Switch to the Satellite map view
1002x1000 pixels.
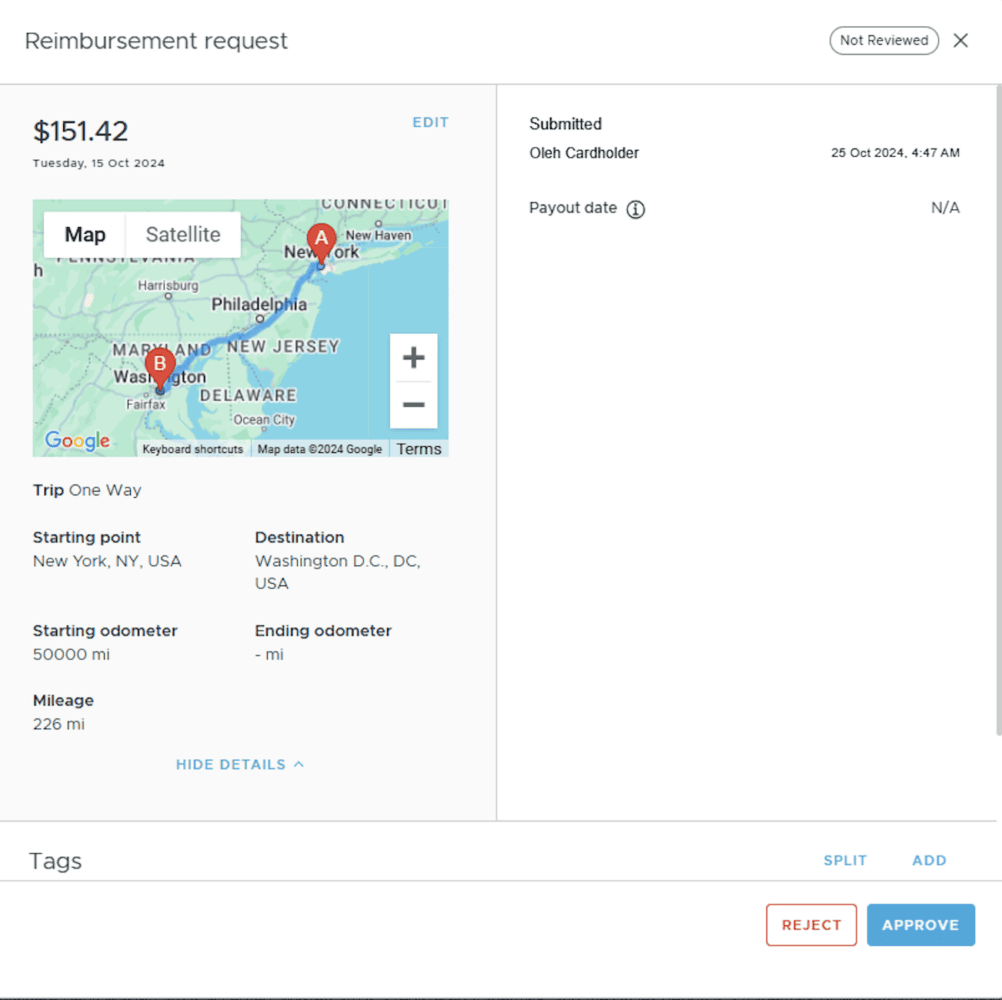coord(183,234)
